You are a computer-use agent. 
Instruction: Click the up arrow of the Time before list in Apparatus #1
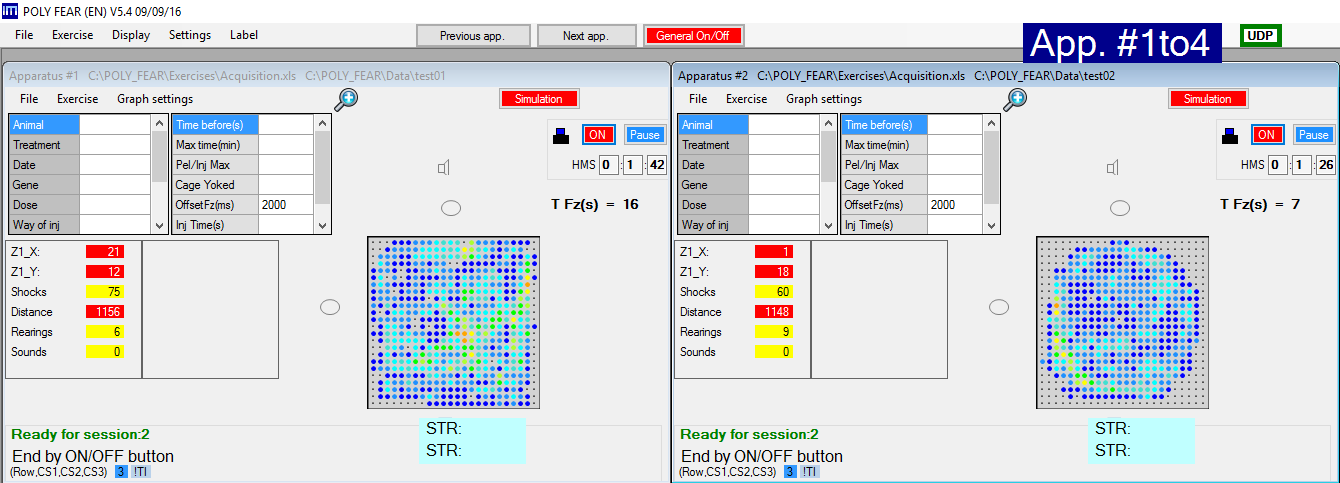(x=322, y=123)
